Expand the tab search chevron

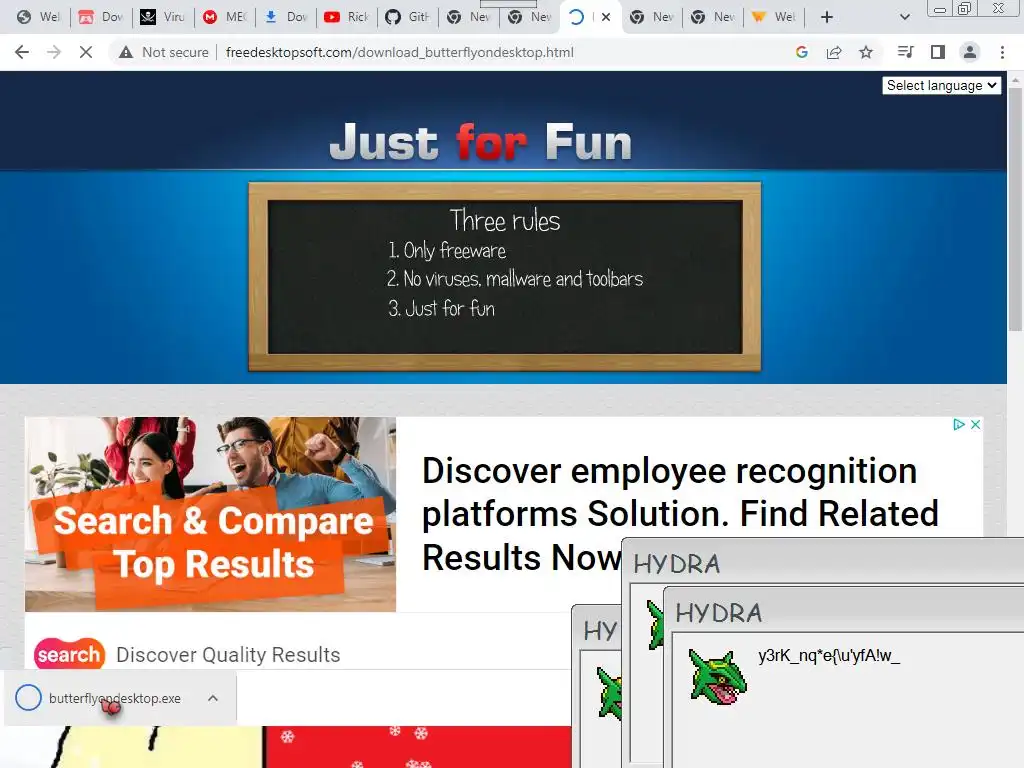point(904,17)
